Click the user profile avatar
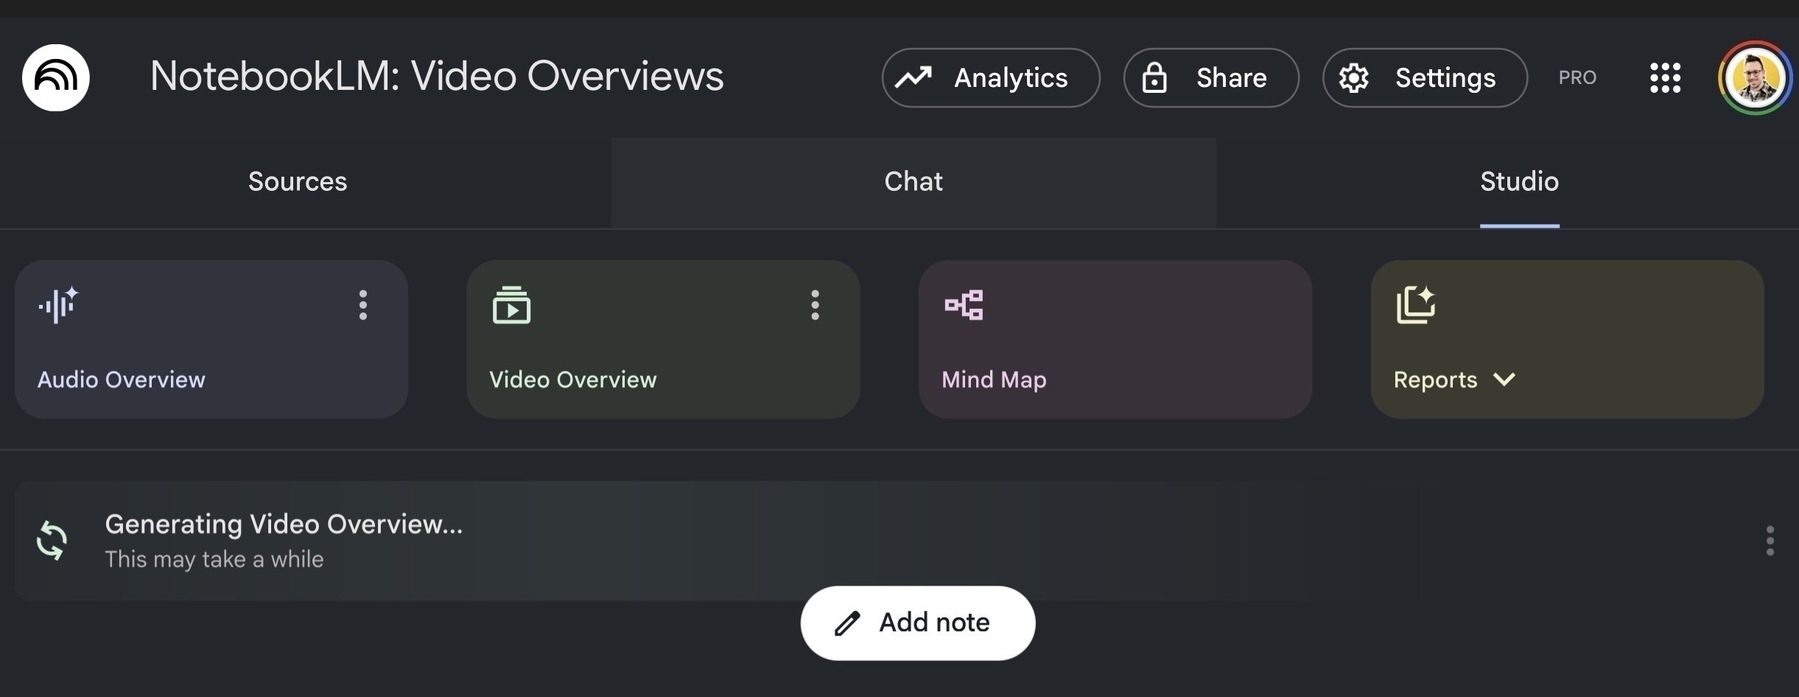 click(x=1755, y=77)
